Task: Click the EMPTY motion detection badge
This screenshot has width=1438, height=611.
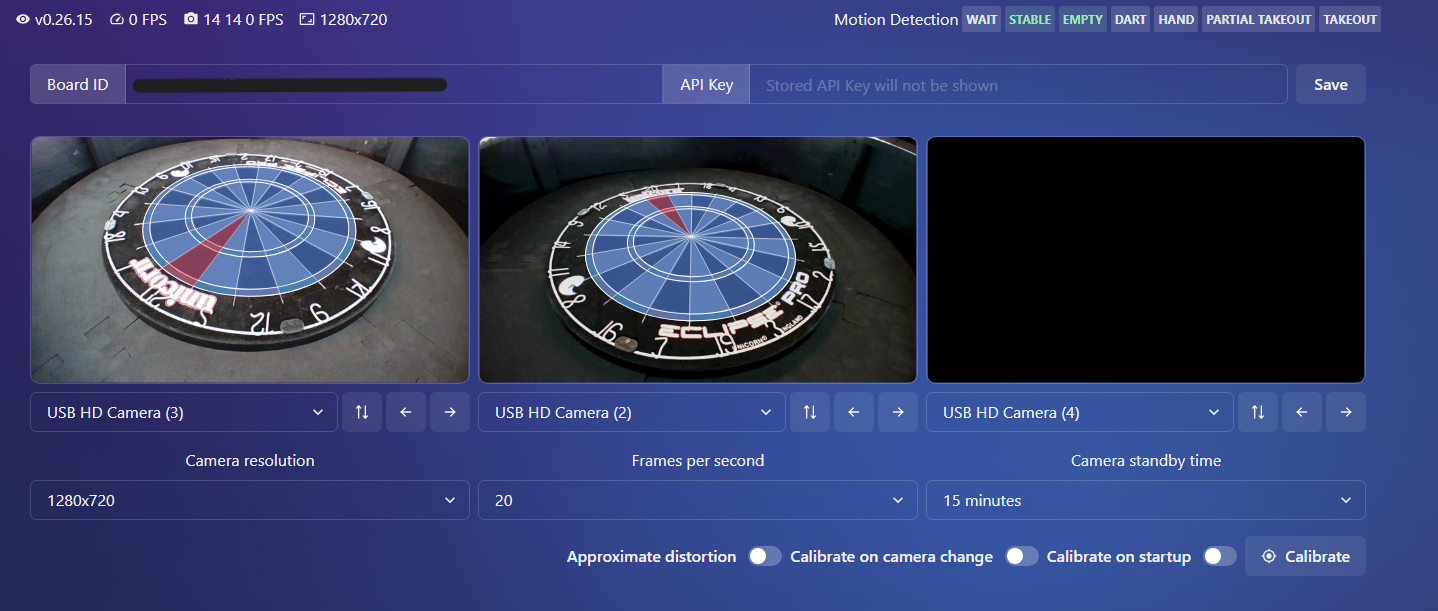Action: (x=1082, y=19)
